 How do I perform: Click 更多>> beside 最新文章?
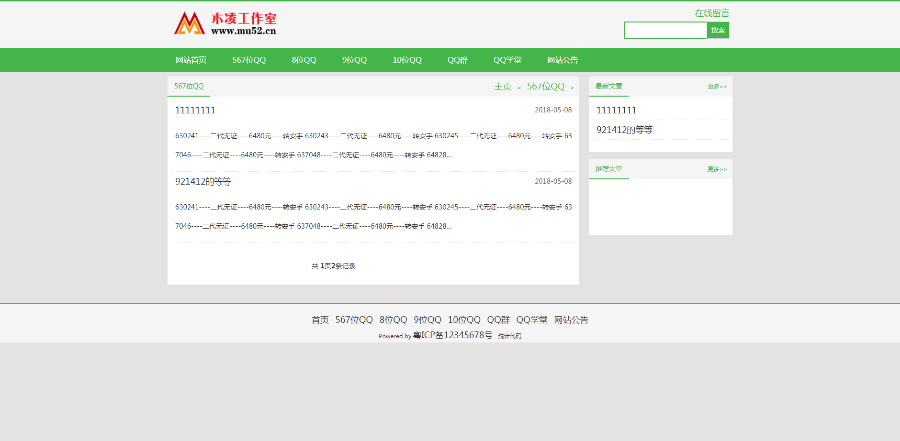[717, 87]
